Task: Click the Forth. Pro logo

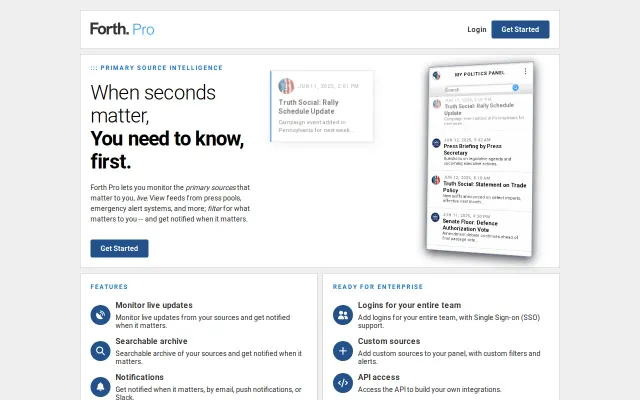Action: (122, 29)
